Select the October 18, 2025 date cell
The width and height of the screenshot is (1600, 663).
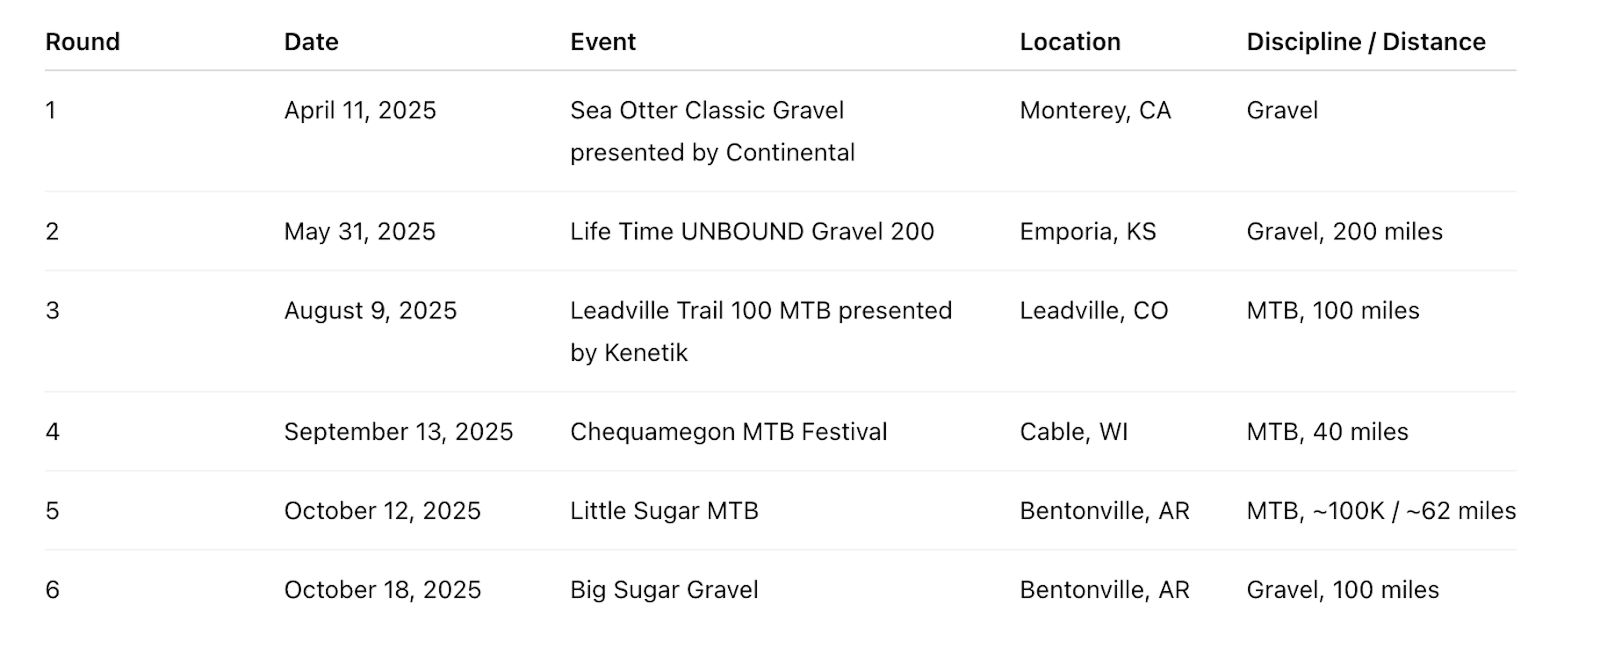pyautogui.click(x=382, y=589)
